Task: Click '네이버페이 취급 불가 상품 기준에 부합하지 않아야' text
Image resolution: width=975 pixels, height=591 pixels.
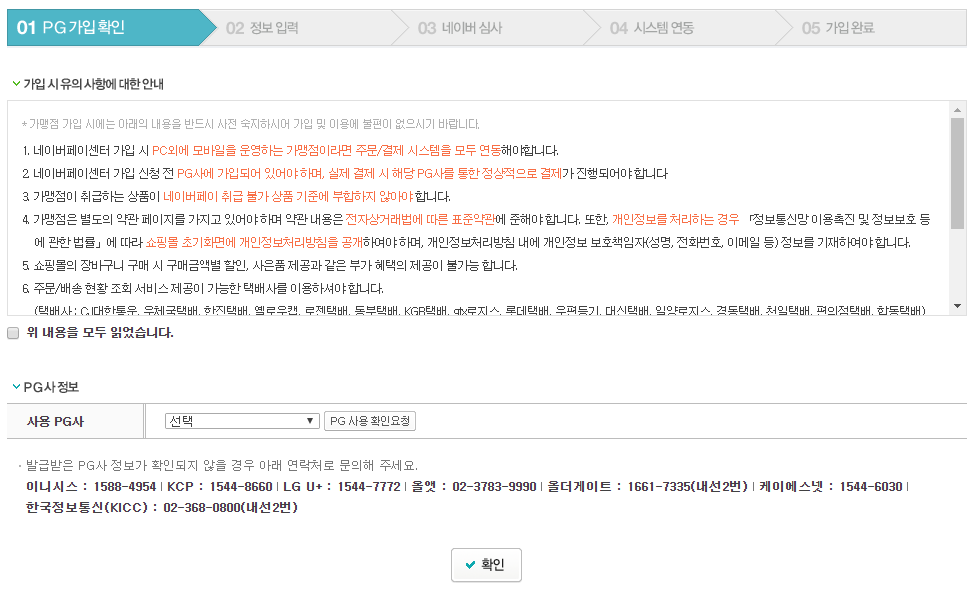Action: click(x=289, y=196)
